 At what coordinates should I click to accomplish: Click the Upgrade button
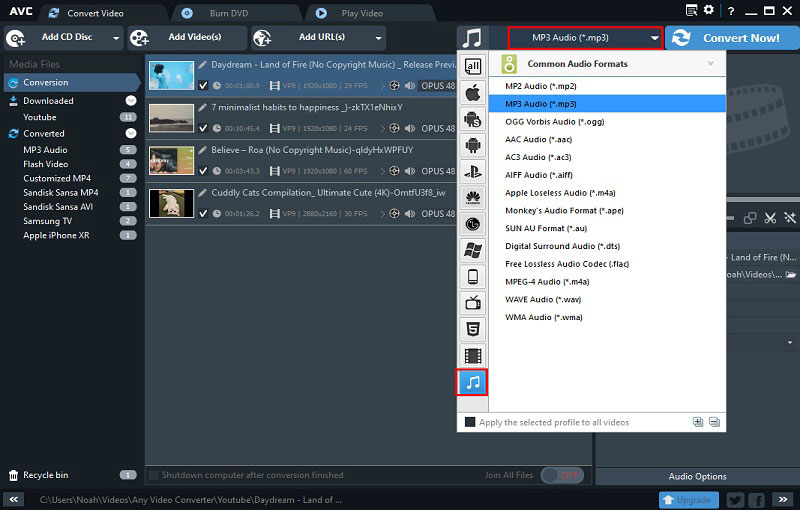[688, 500]
